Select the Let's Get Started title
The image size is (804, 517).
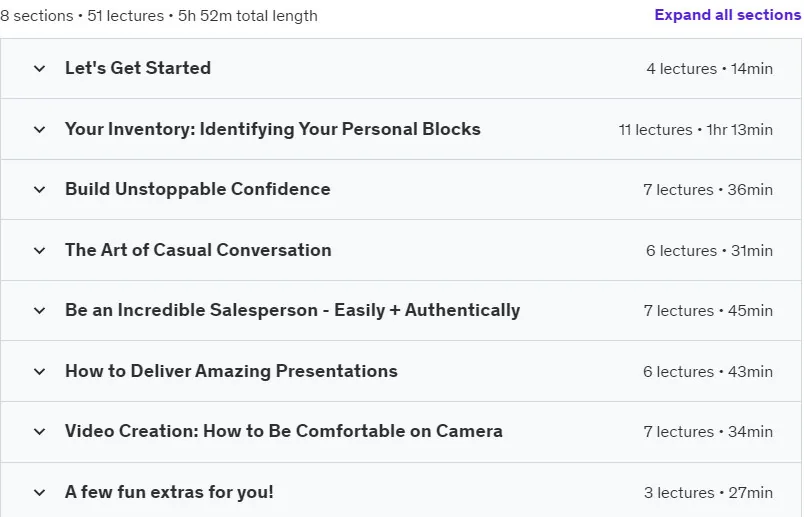pyautogui.click(x=138, y=68)
